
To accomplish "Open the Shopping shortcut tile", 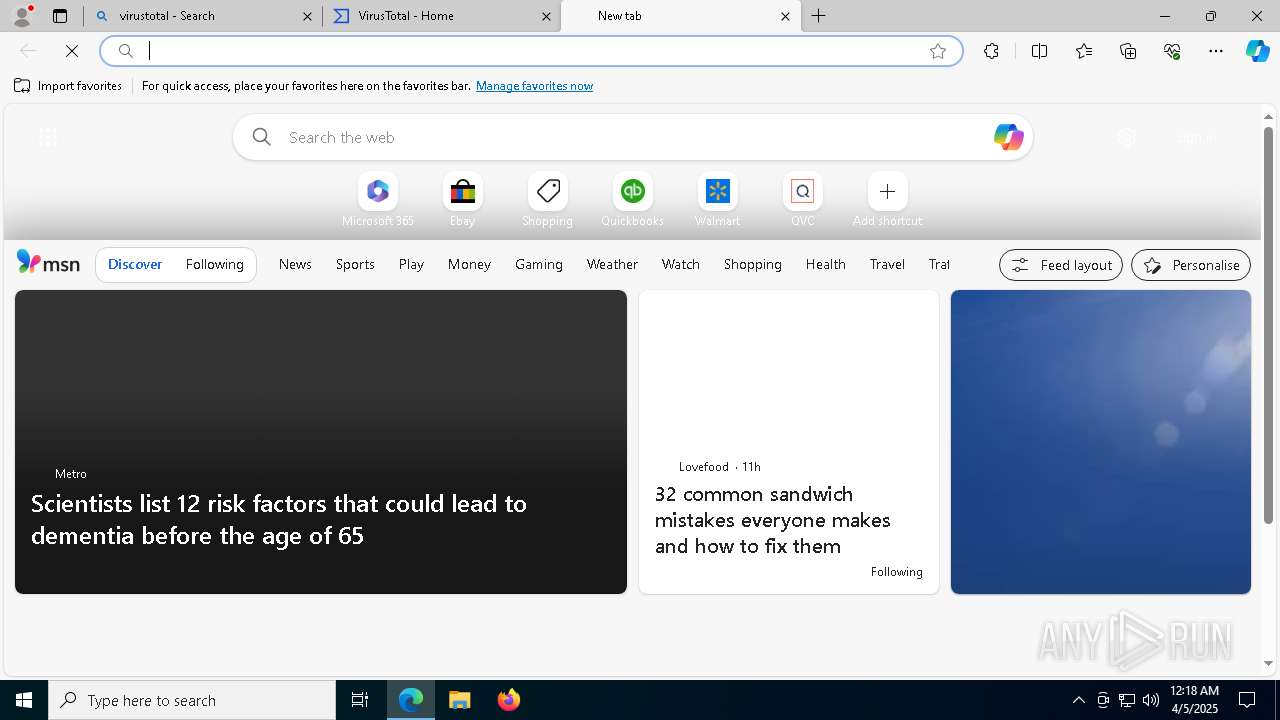I will click(x=547, y=200).
